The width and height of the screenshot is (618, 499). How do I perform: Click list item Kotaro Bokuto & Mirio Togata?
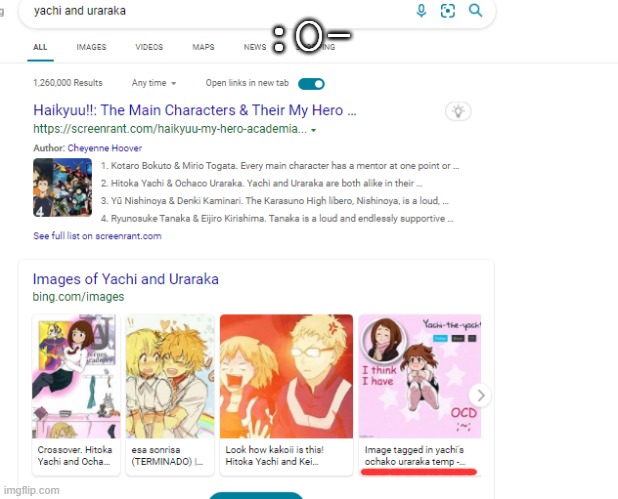[x=280, y=166]
